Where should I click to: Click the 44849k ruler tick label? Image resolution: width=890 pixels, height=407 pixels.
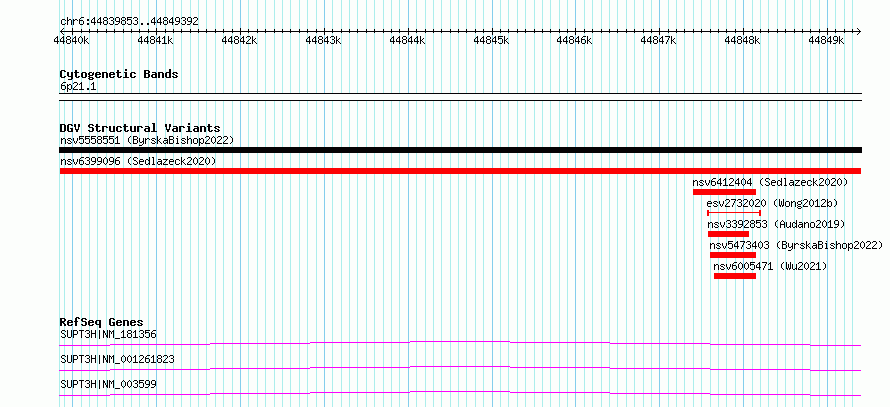coord(826,40)
